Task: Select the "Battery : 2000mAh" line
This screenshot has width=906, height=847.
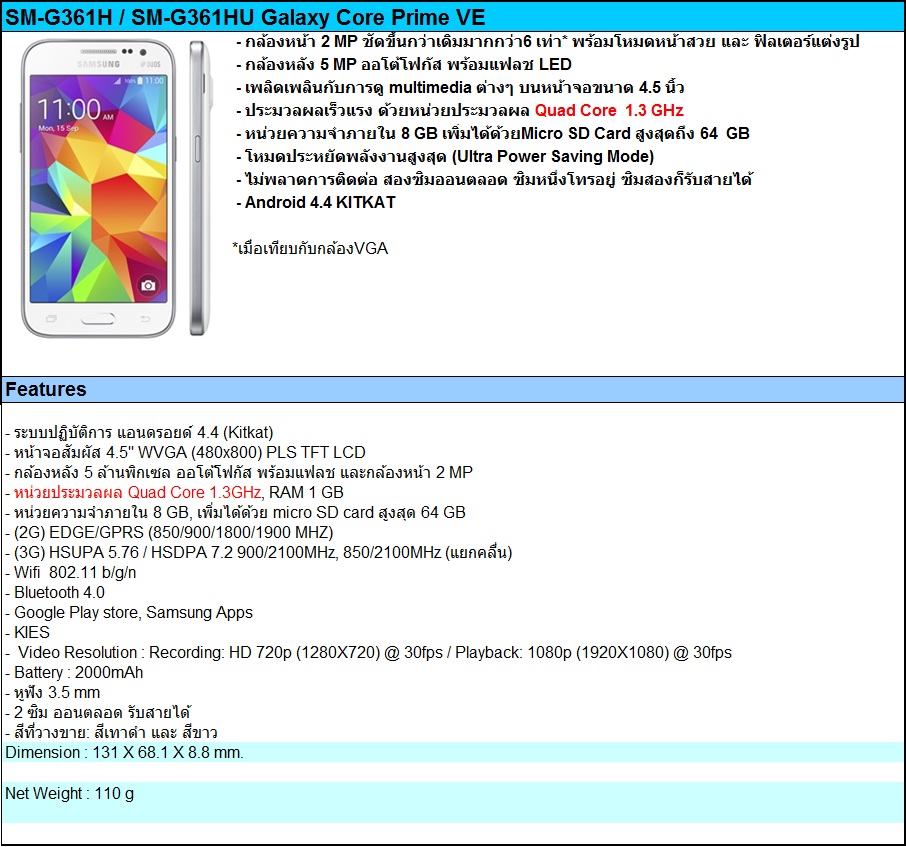Action: click(x=74, y=673)
